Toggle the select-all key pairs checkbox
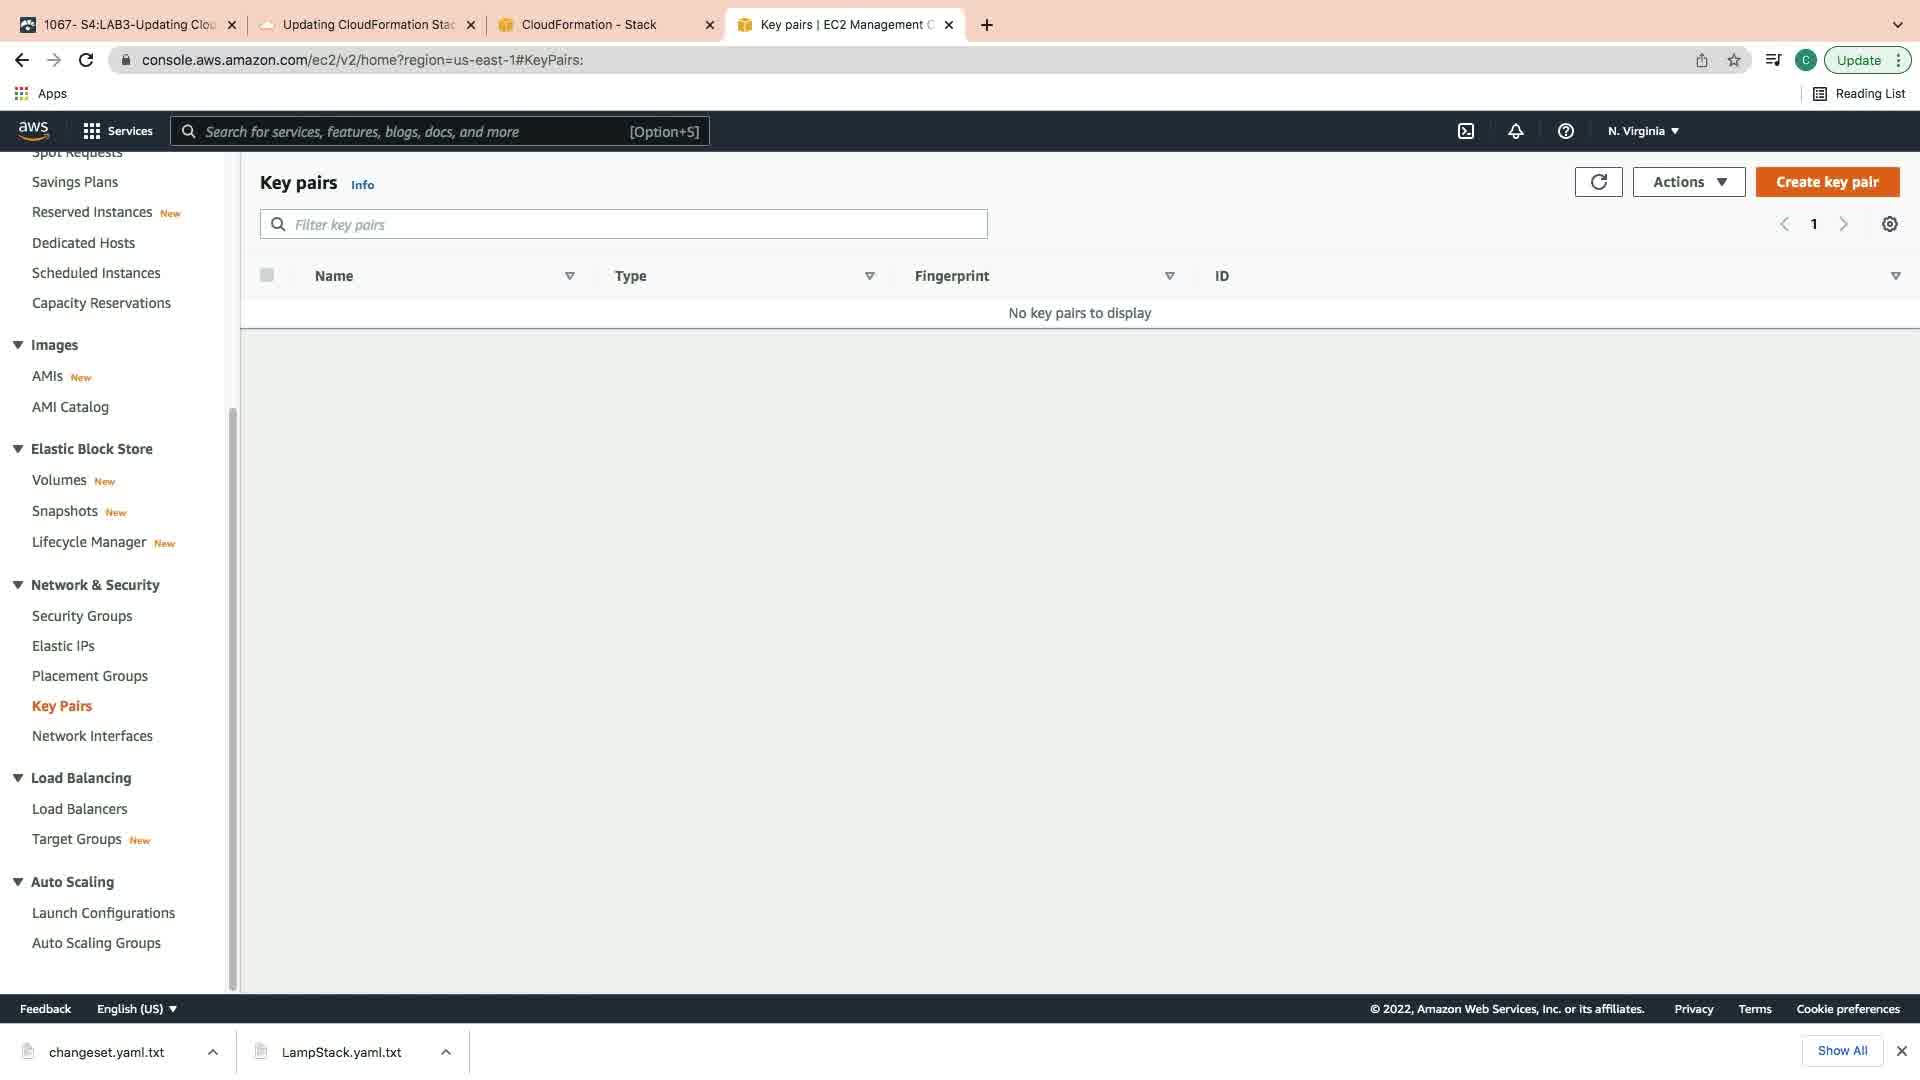Viewport: 1920px width, 1080px height. click(267, 275)
